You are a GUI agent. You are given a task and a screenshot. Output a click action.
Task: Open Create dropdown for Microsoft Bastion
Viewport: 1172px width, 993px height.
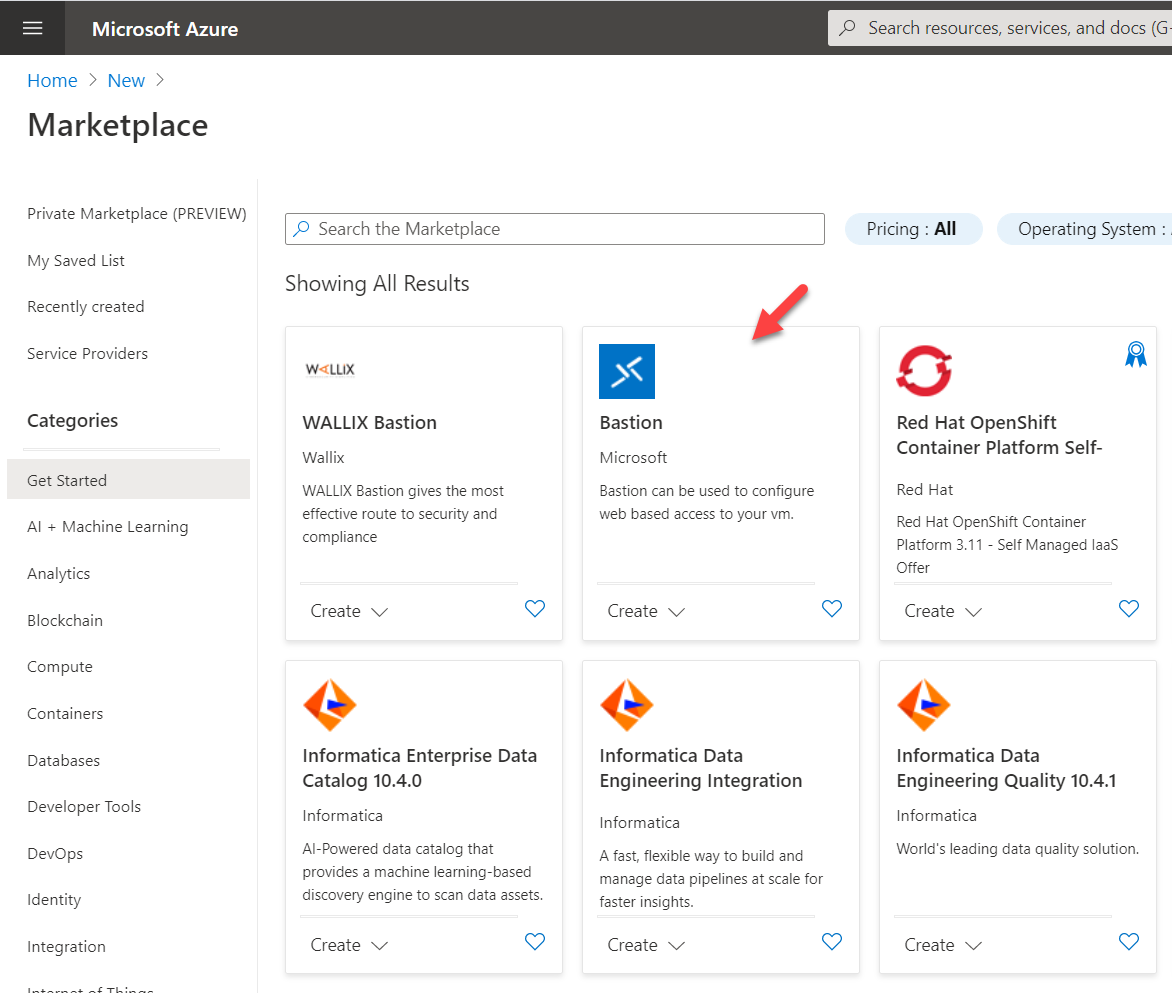tap(646, 611)
